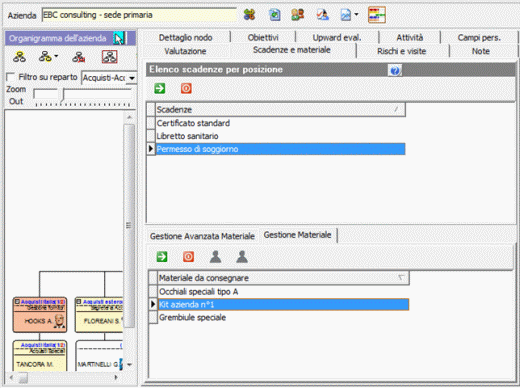Click the organigramma vertical scrollbar thumb
Viewport: 520px width, 388px height.
pos(129,225)
